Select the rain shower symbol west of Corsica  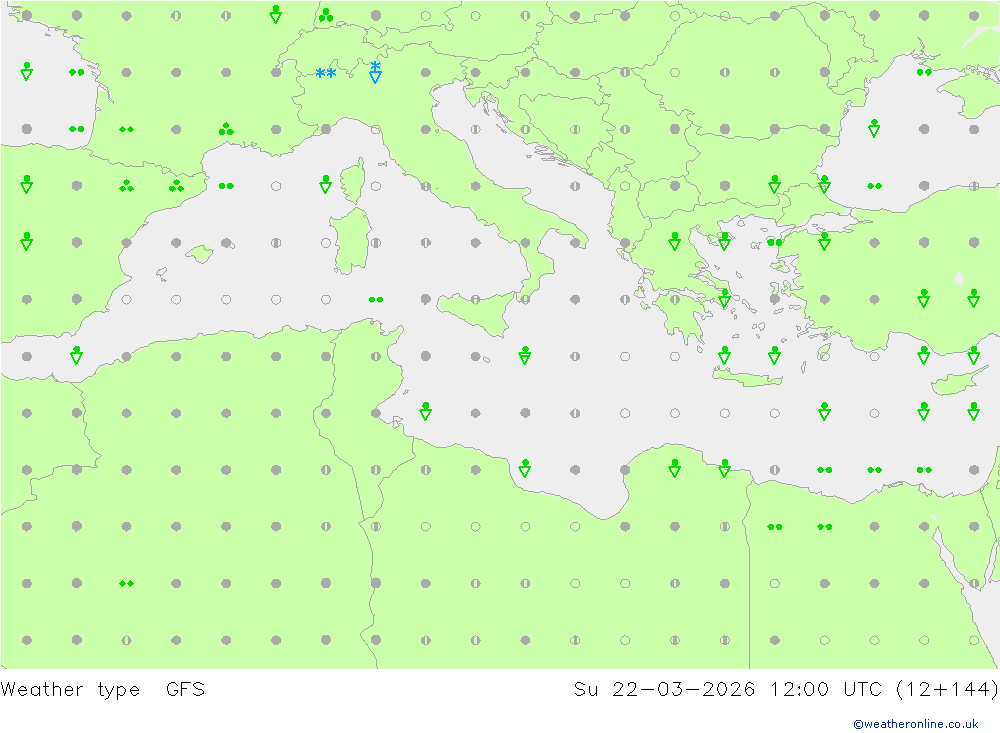pyautogui.click(x=326, y=184)
